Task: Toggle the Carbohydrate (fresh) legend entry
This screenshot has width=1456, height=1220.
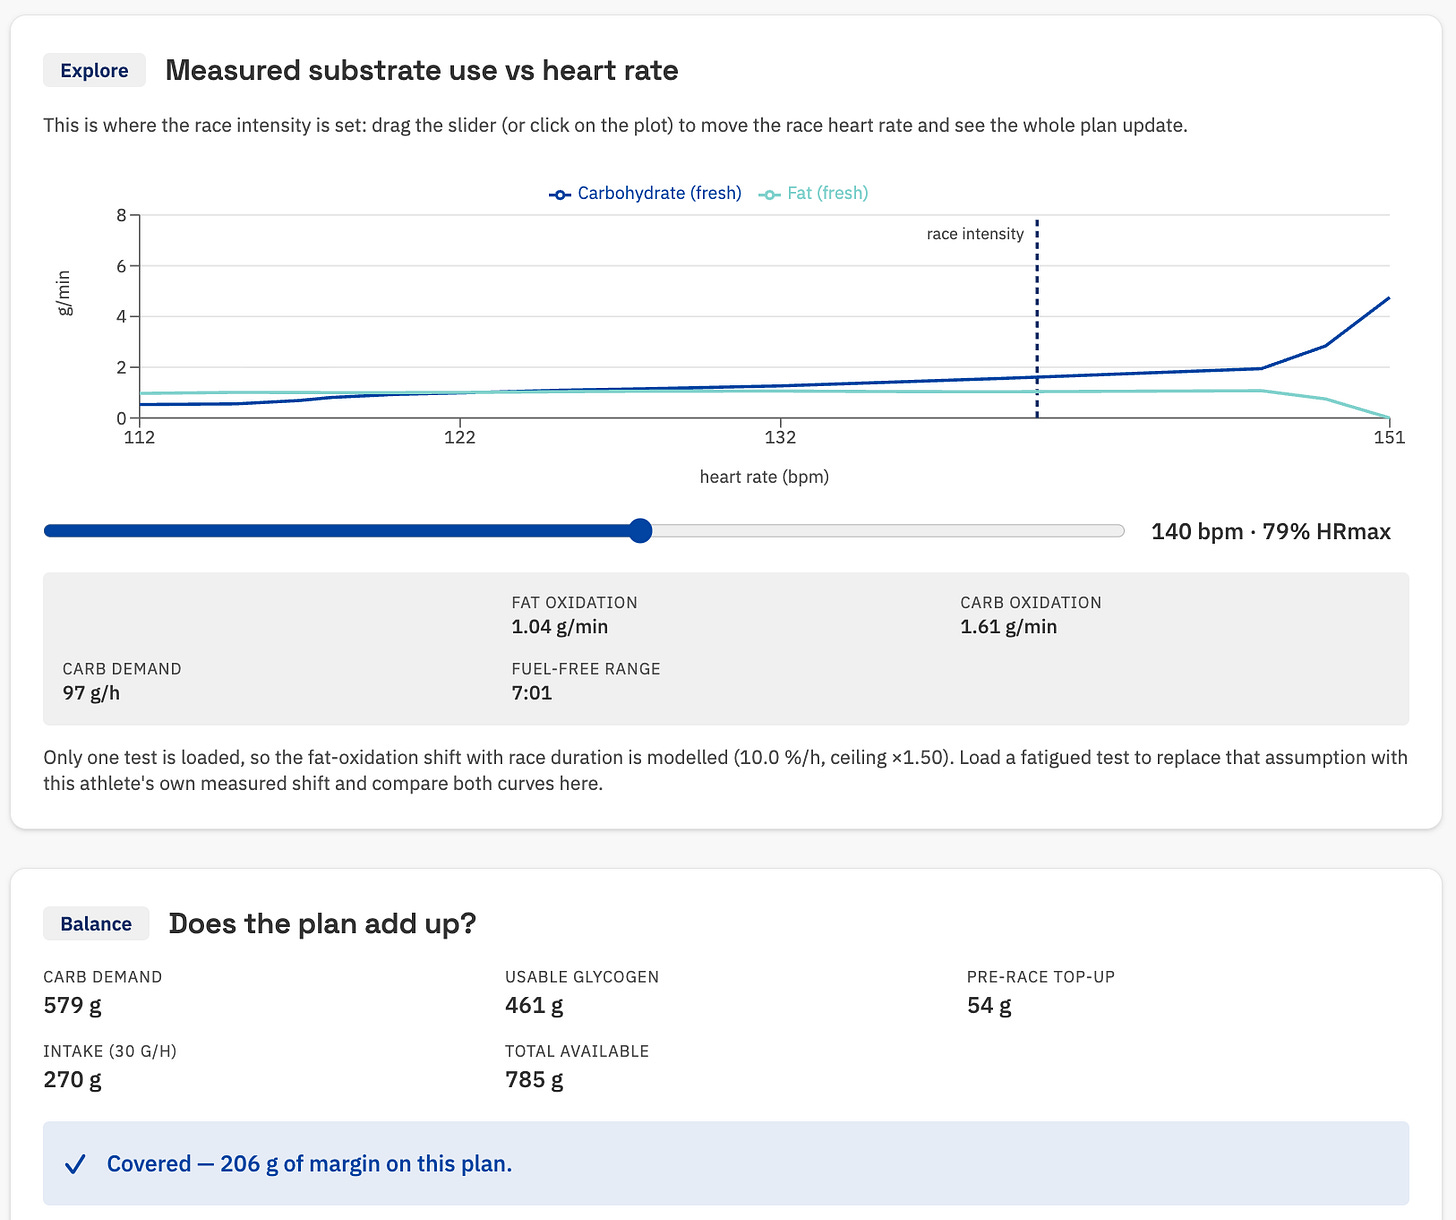Action: [x=645, y=193]
